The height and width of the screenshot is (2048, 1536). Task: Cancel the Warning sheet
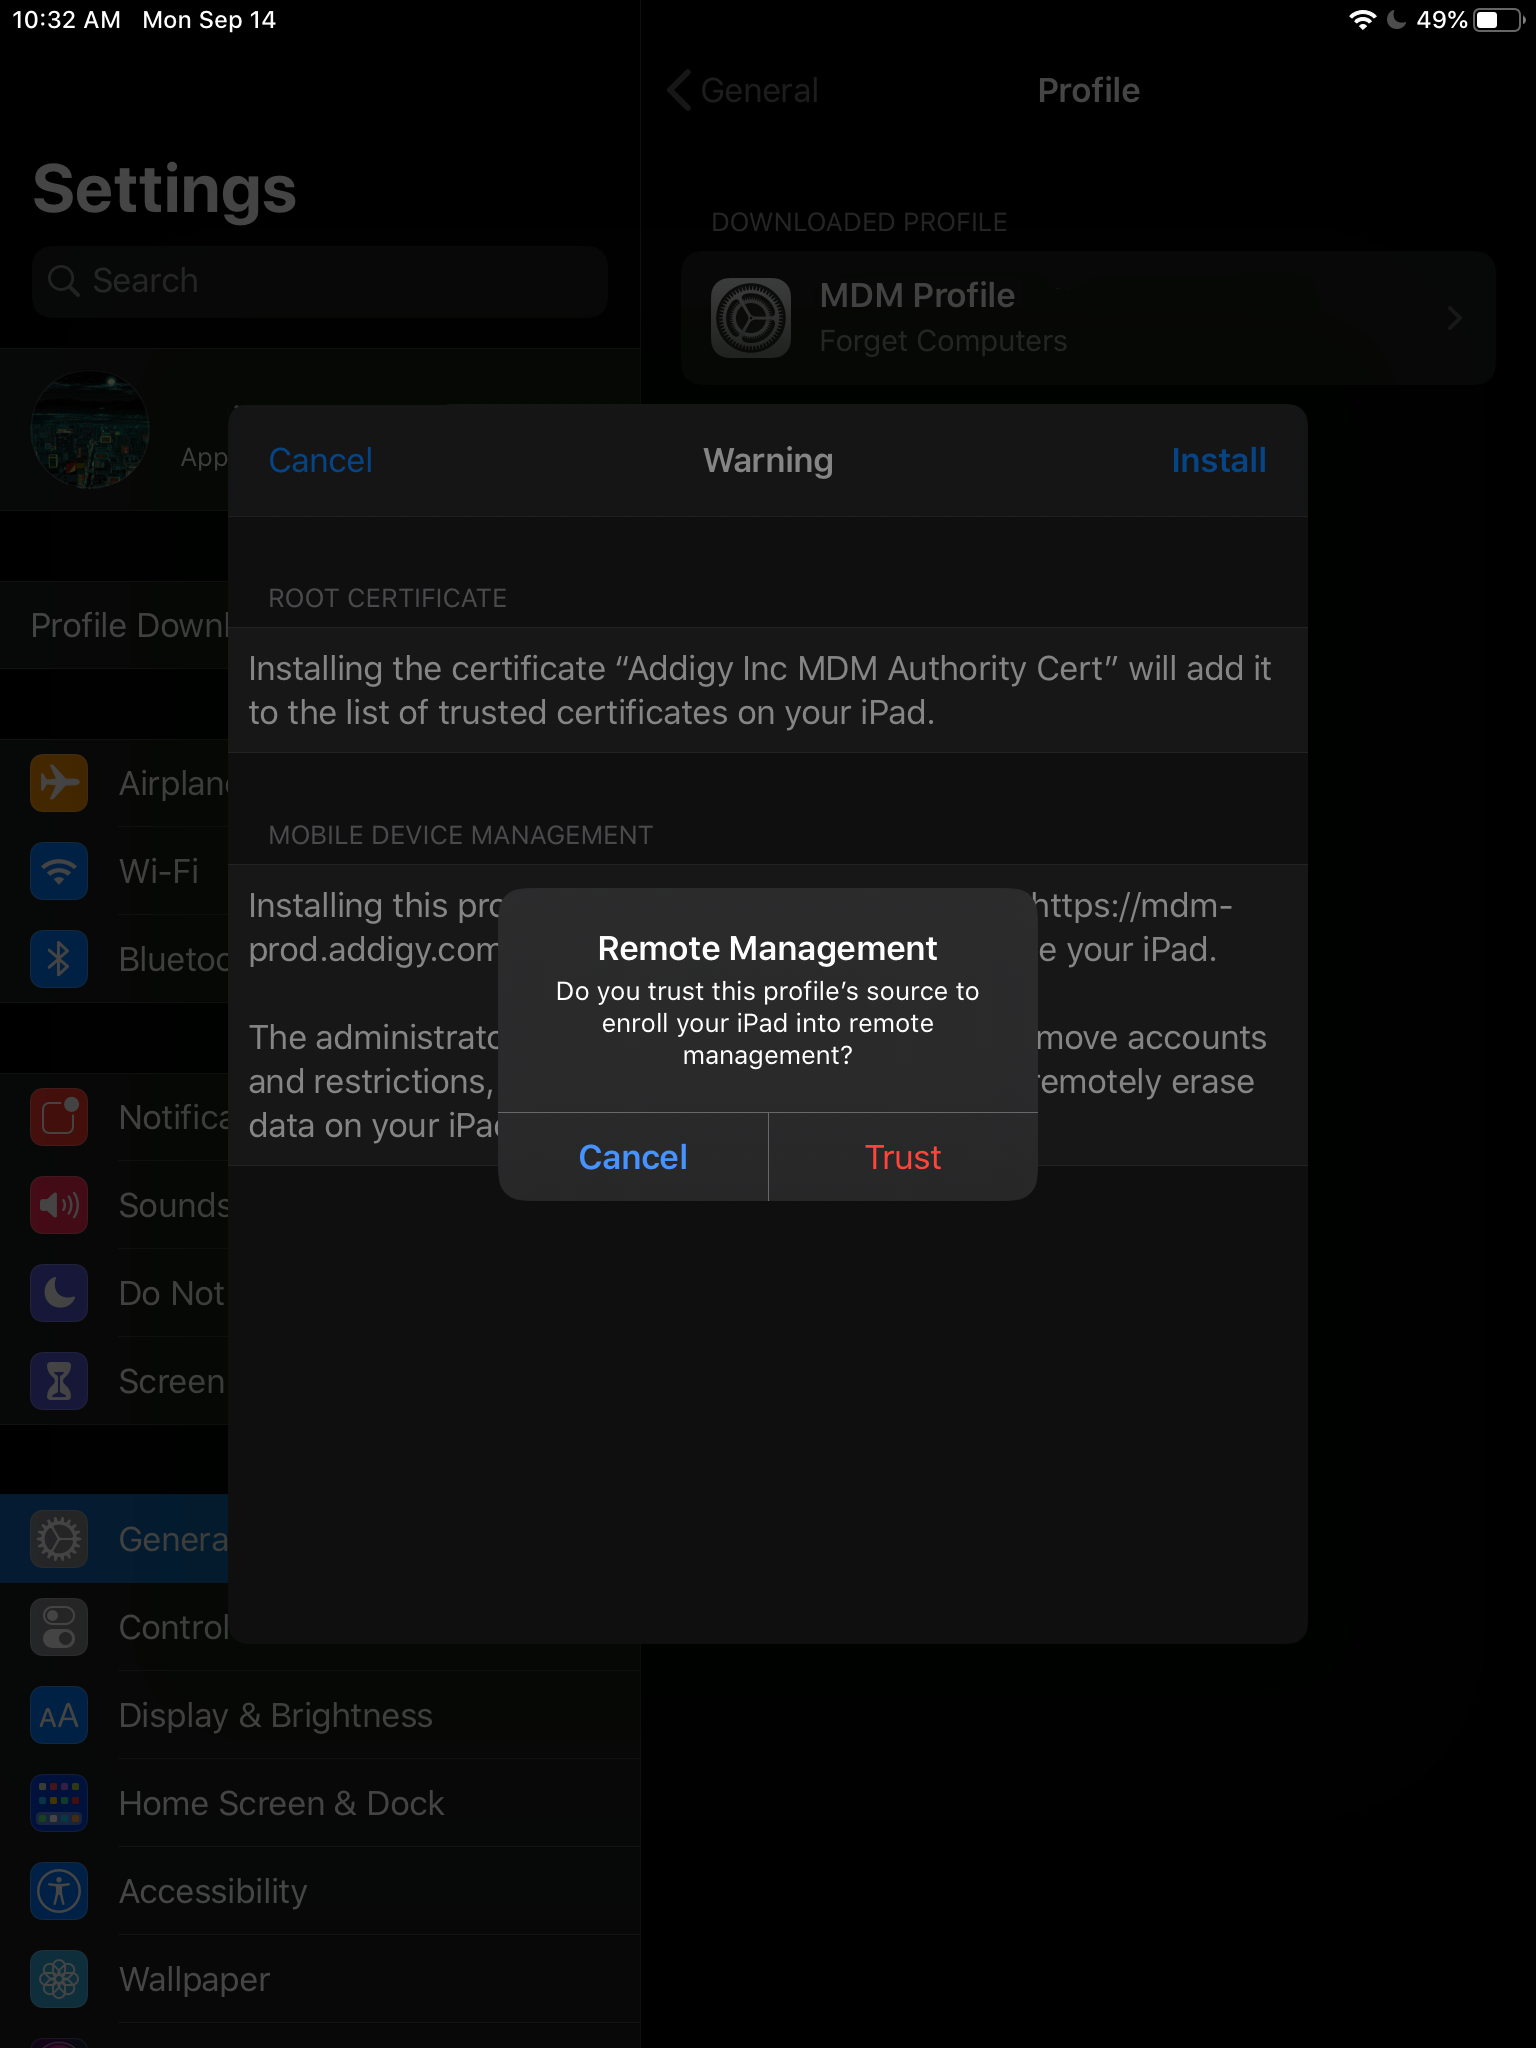pyautogui.click(x=320, y=460)
